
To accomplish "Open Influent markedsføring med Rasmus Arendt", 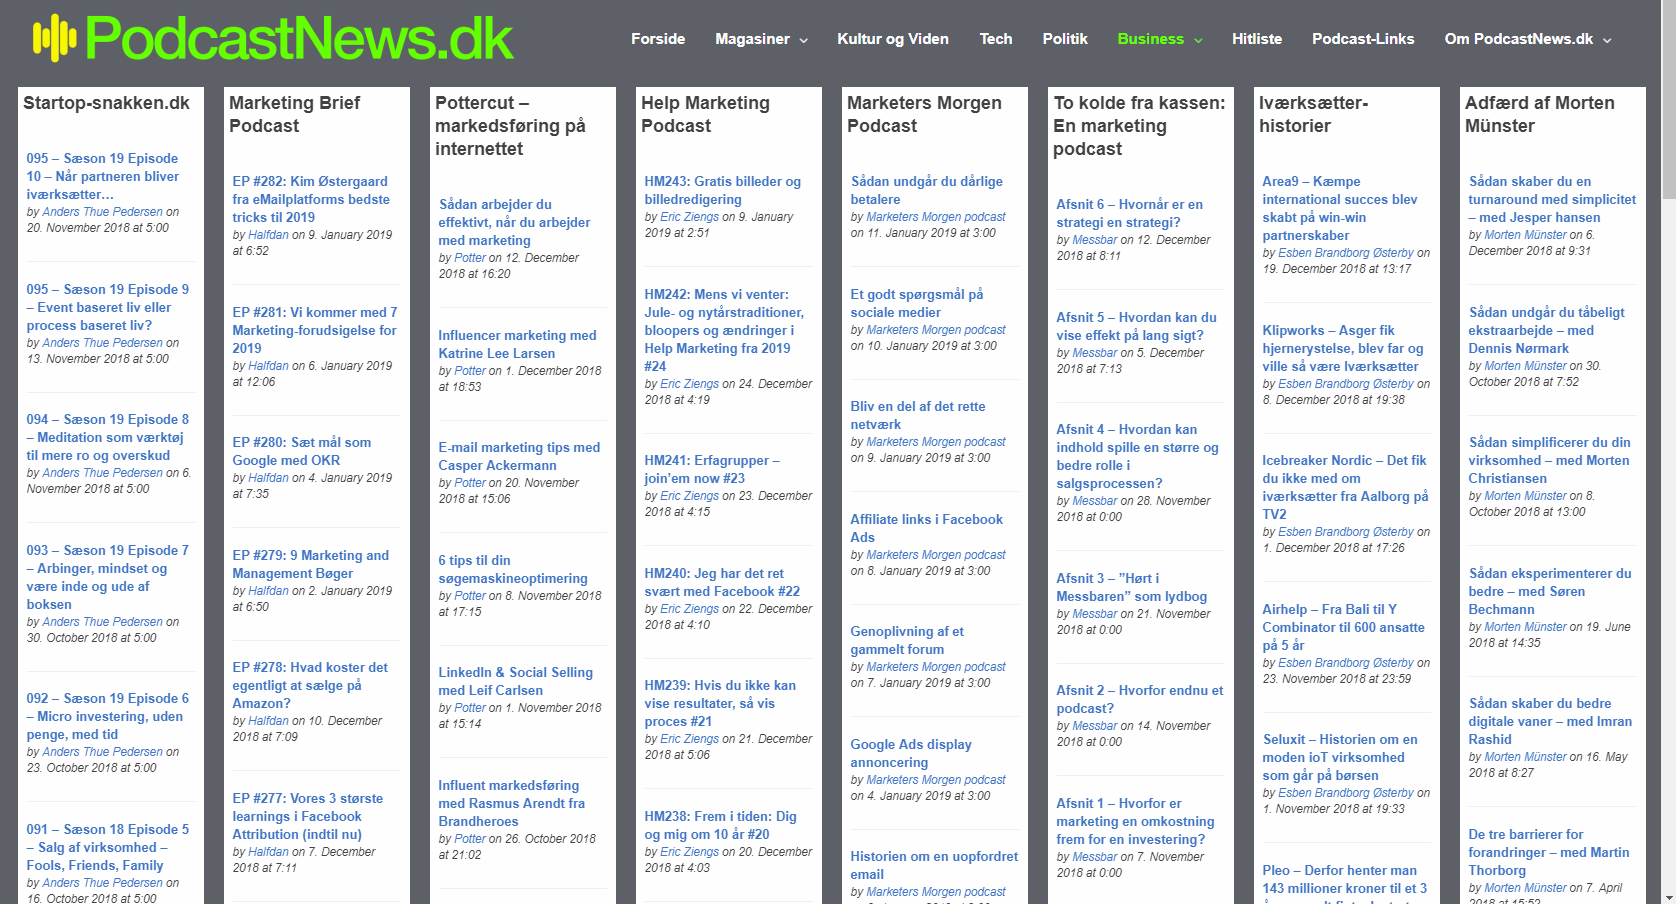I will (511, 803).
